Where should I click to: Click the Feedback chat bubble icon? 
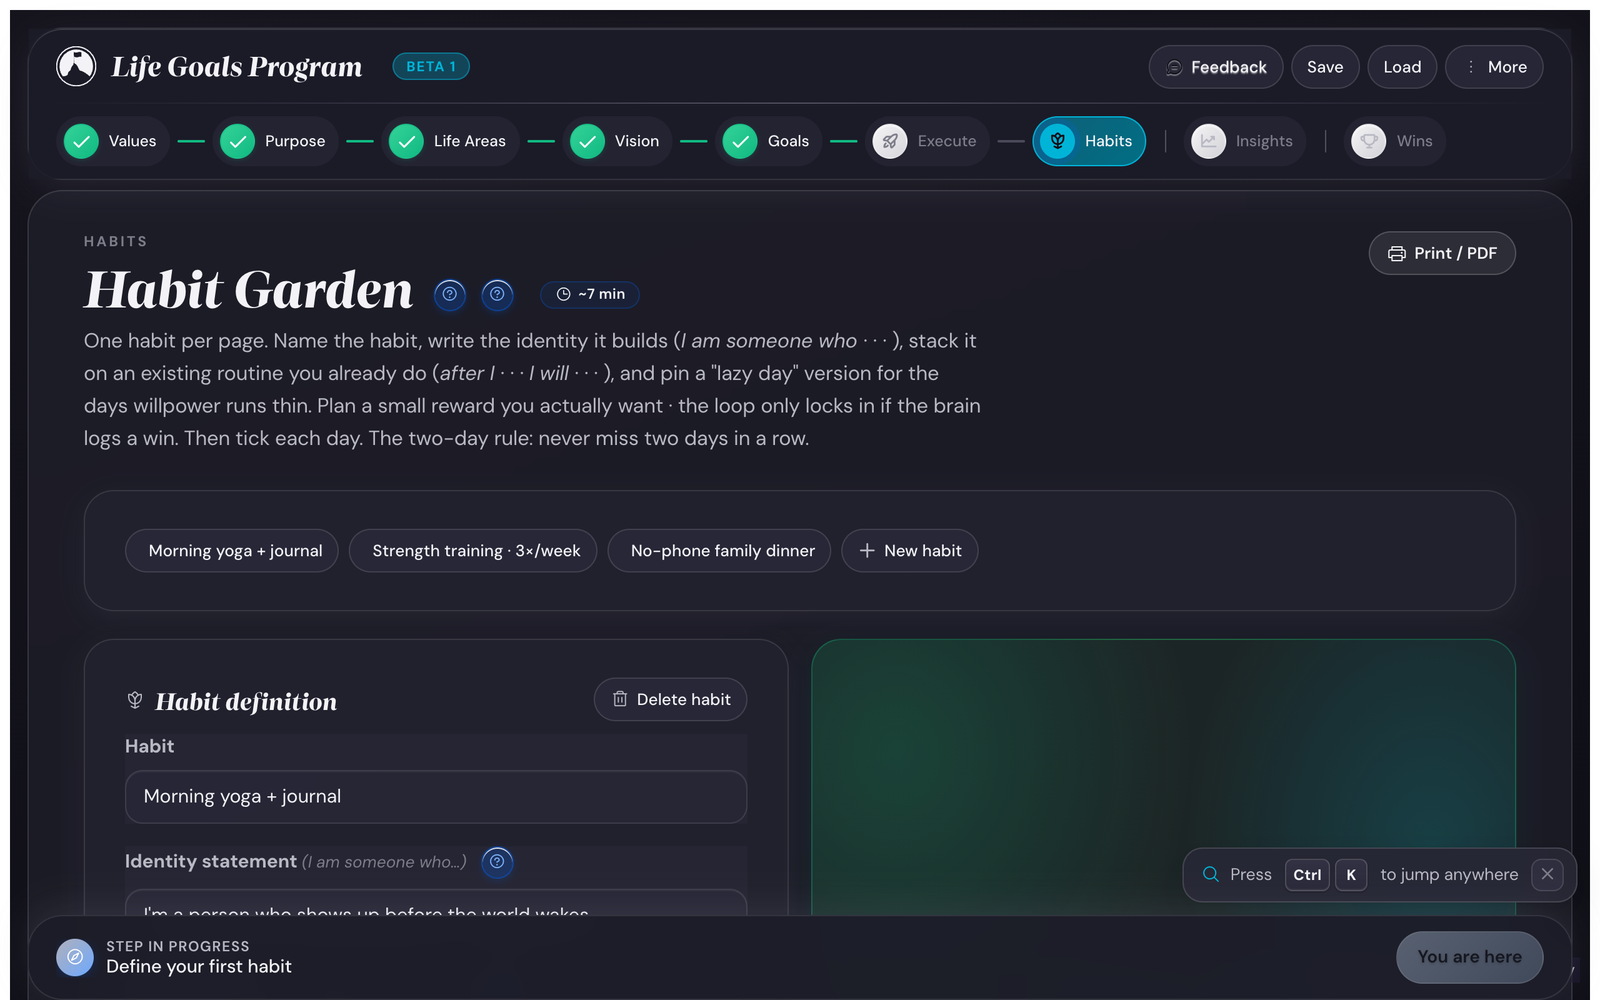point(1174,67)
